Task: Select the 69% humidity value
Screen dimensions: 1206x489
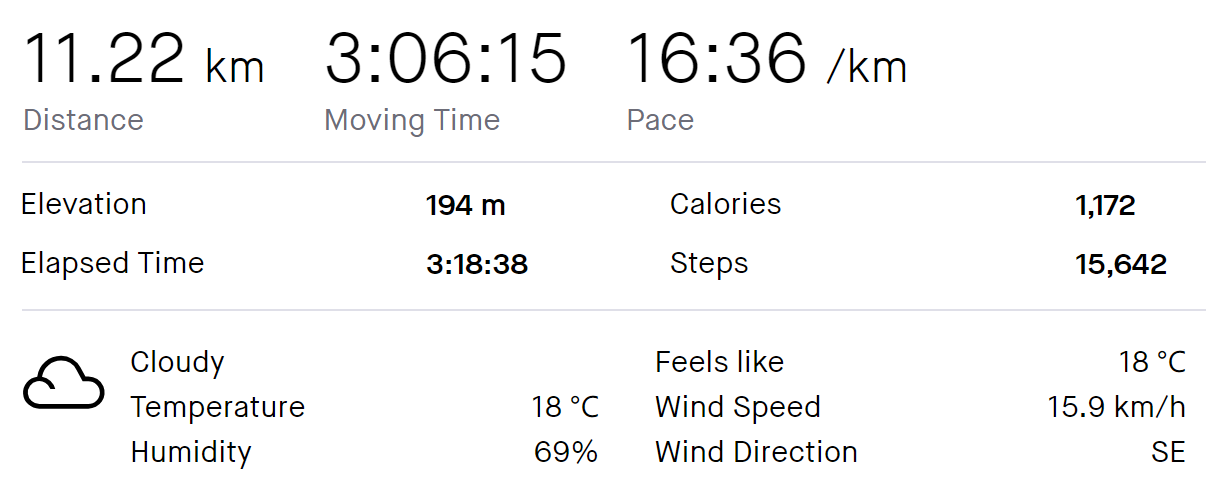Action: [566, 452]
